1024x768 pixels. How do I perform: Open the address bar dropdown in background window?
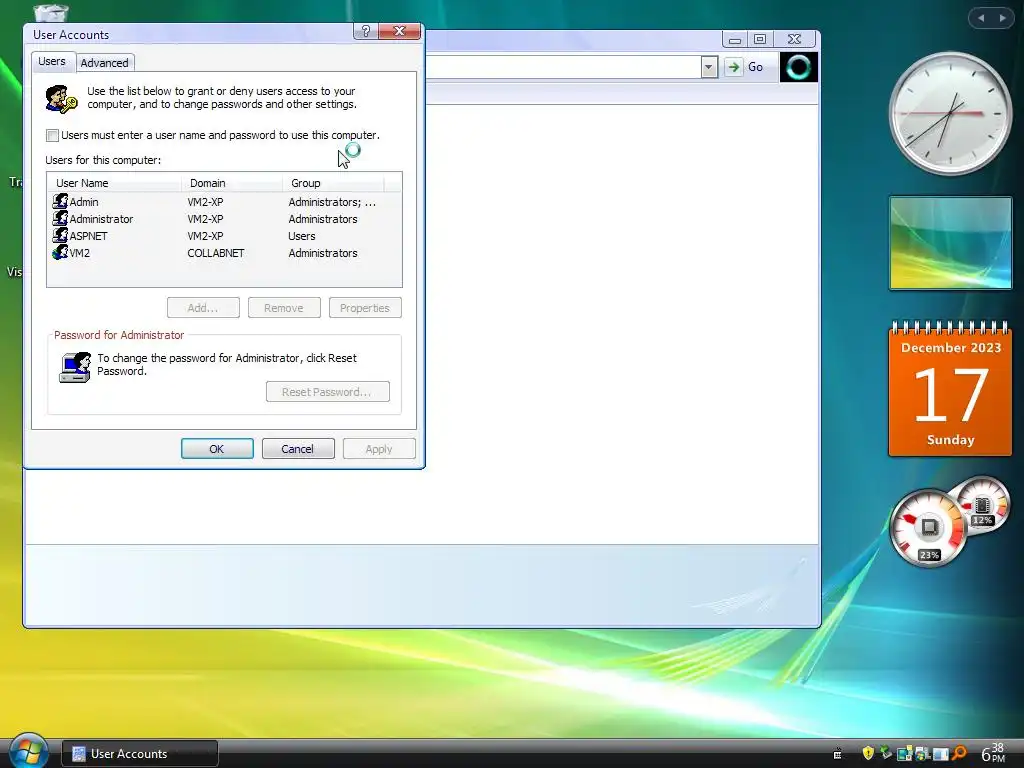[x=709, y=67]
